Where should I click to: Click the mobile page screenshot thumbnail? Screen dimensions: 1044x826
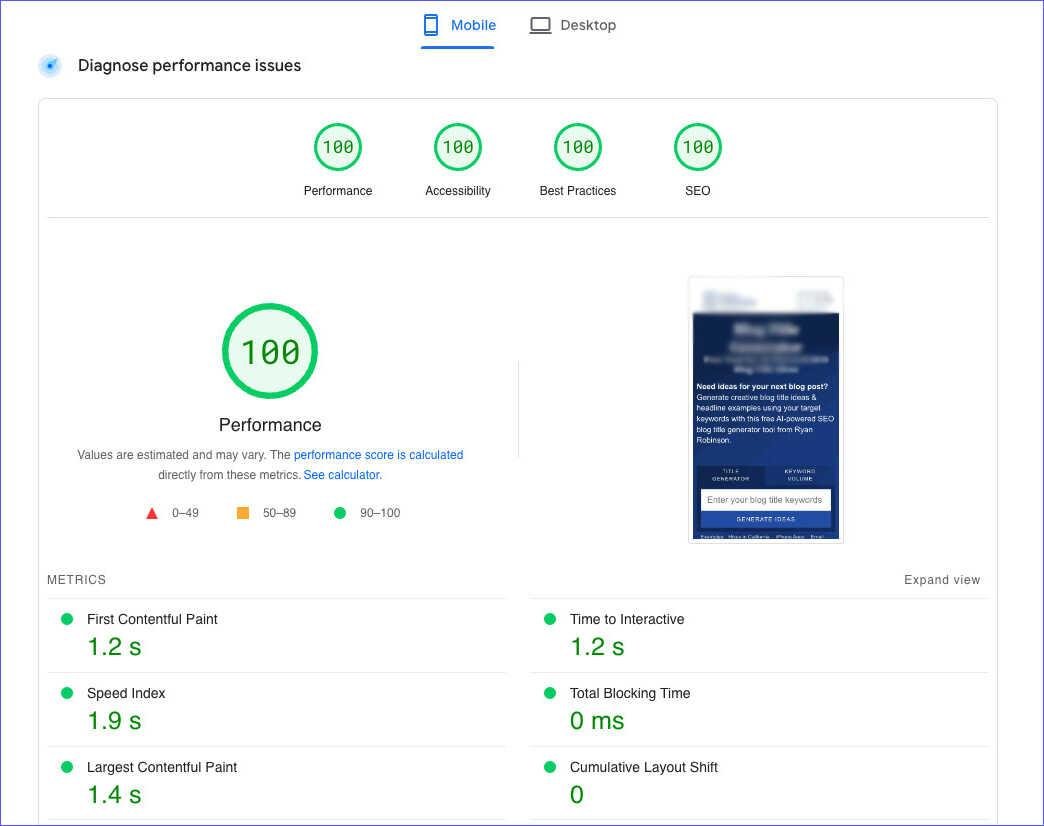(765, 409)
